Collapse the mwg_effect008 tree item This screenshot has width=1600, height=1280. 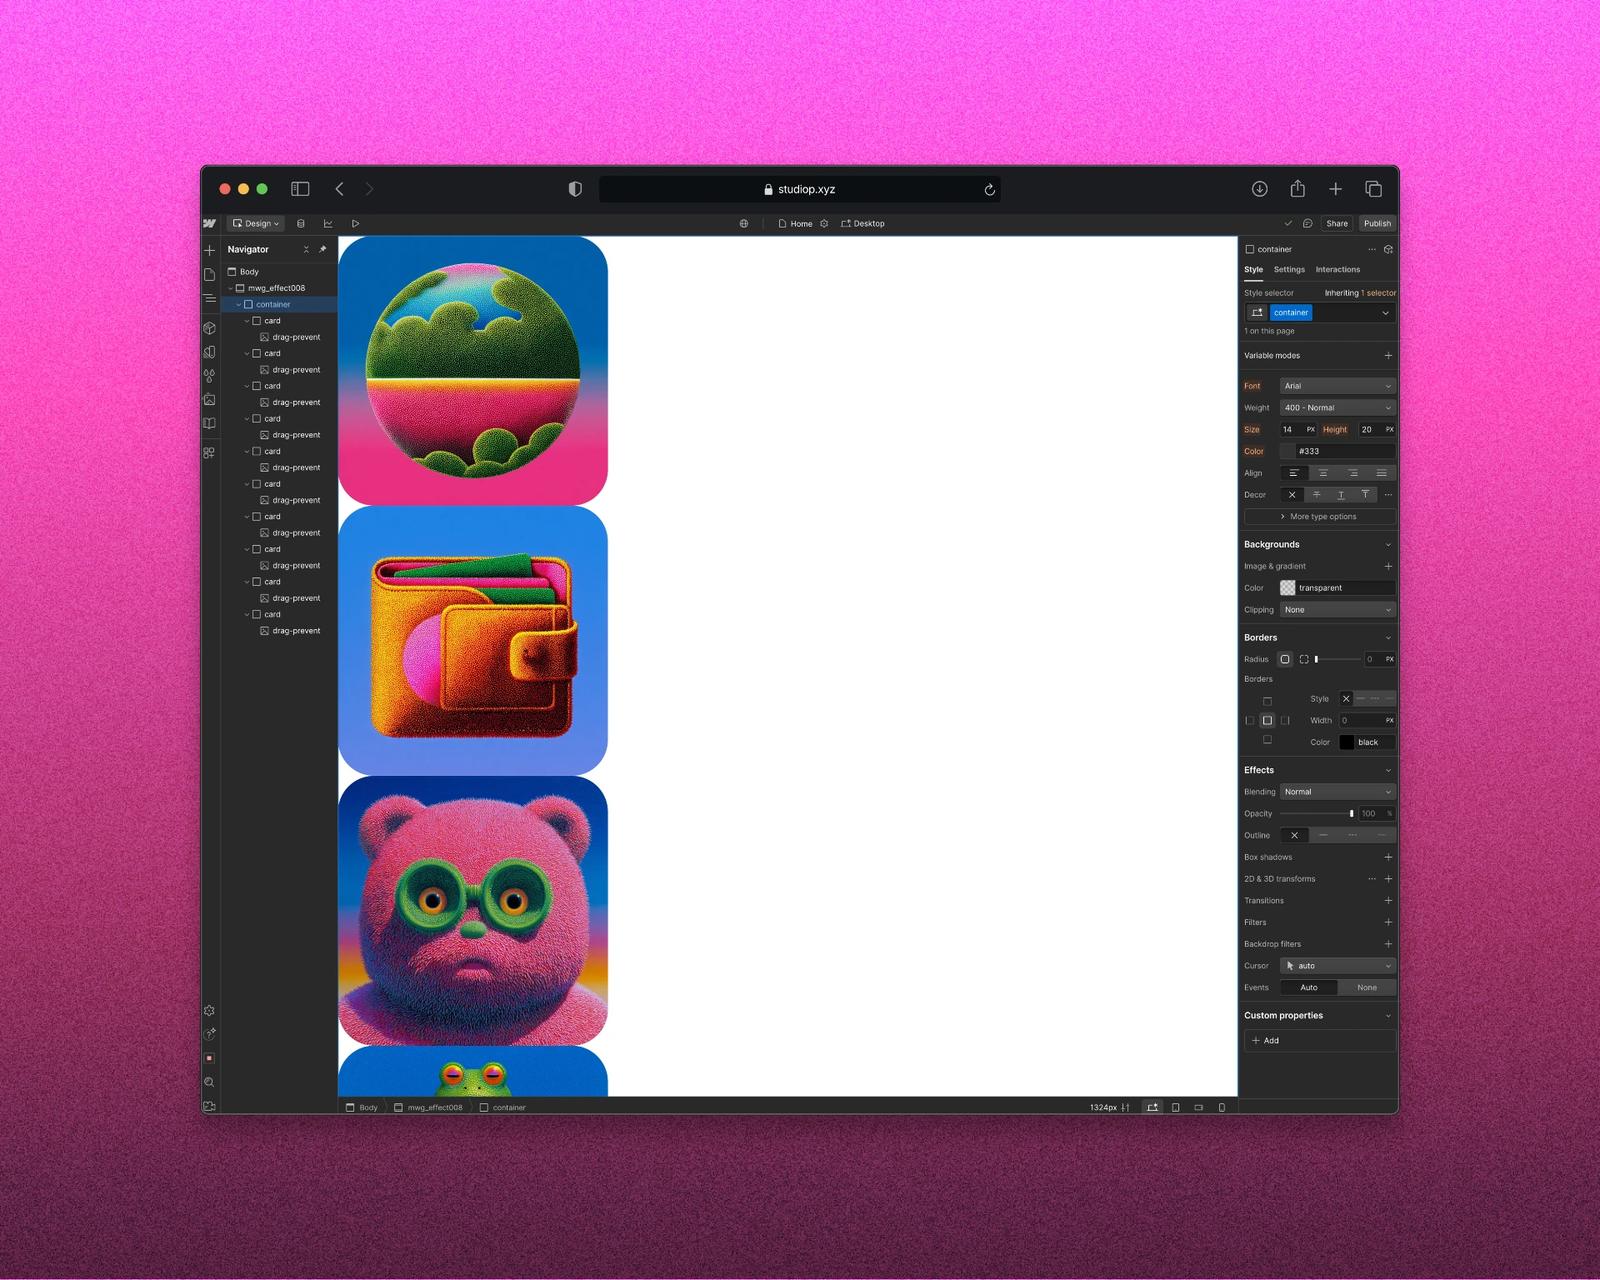(230, 288)
